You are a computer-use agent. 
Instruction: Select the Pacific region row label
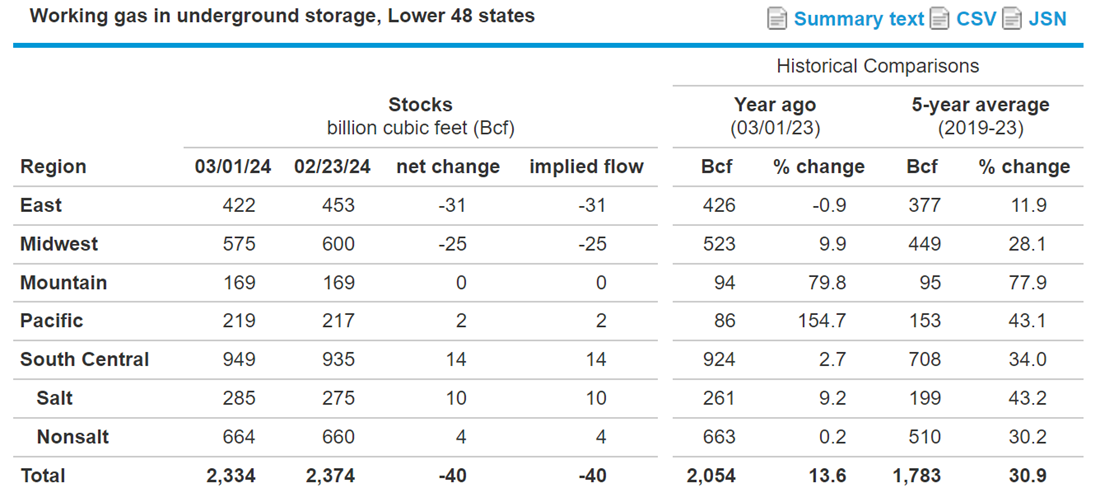click(x=52, y=321)
